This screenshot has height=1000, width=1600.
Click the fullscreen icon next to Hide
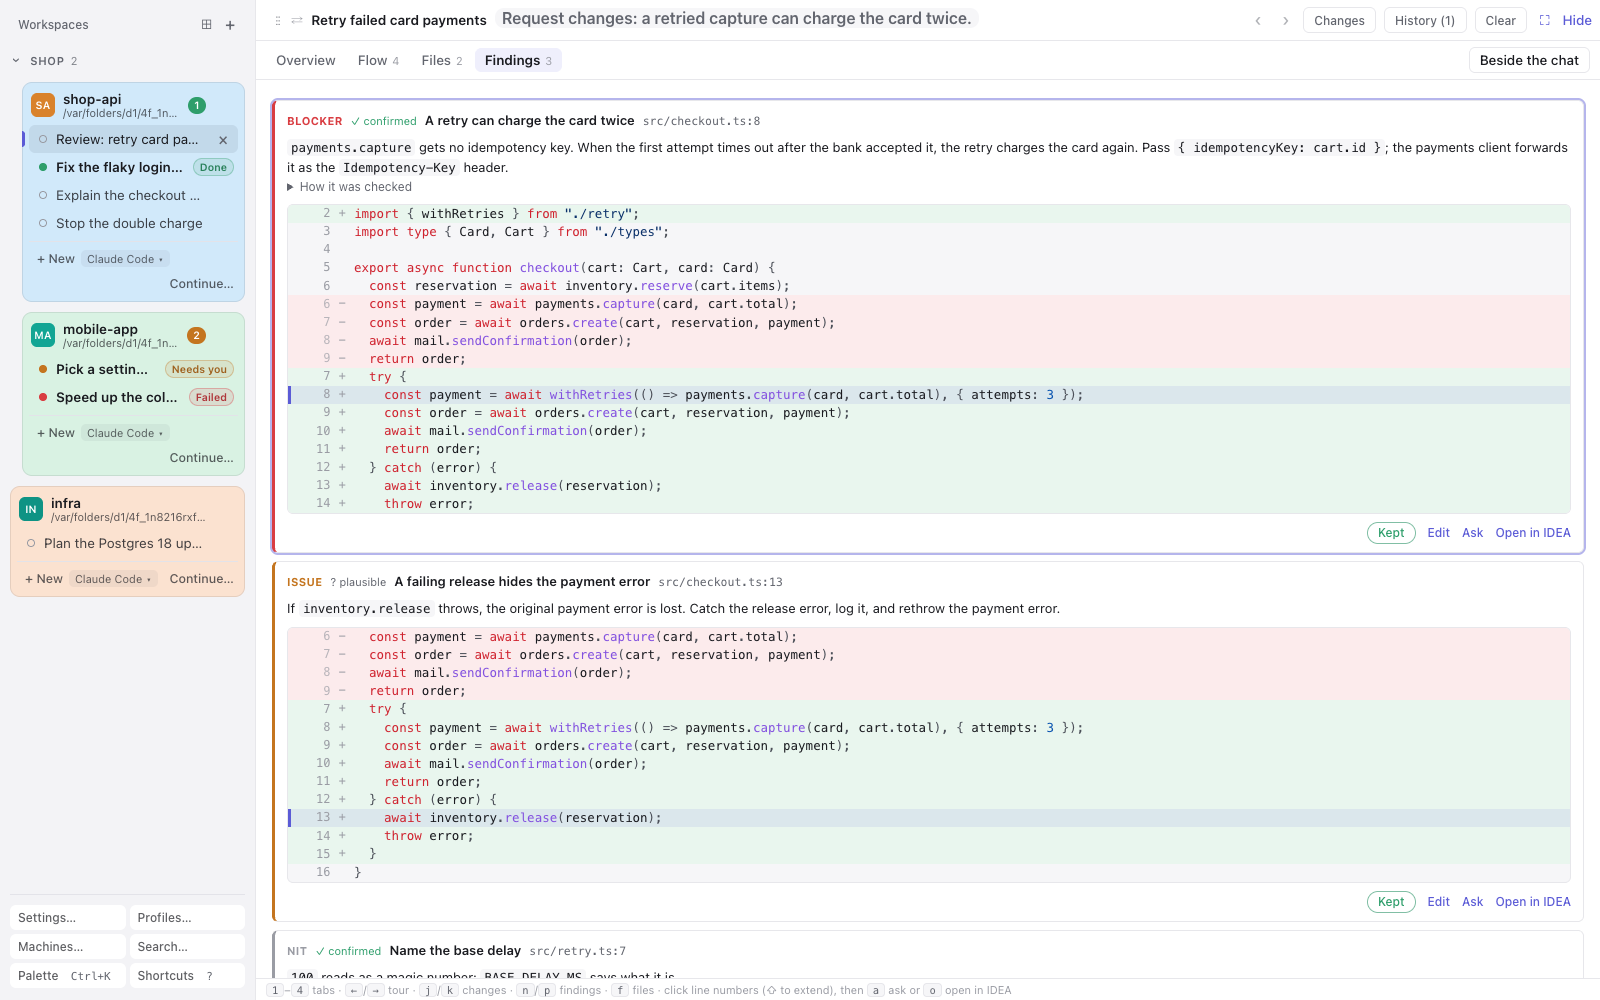tap(1545, 20)
